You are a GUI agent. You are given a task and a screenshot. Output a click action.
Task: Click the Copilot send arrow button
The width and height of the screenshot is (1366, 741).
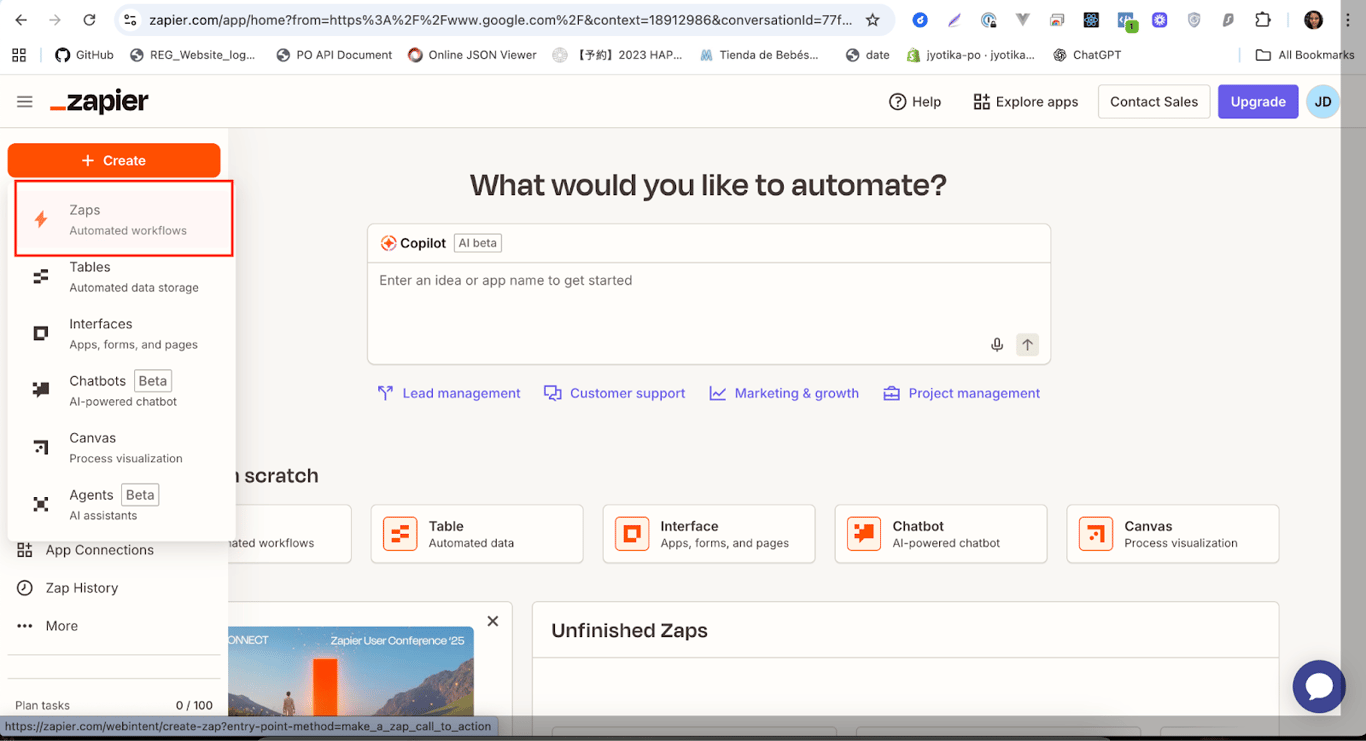click(1027, 345)
